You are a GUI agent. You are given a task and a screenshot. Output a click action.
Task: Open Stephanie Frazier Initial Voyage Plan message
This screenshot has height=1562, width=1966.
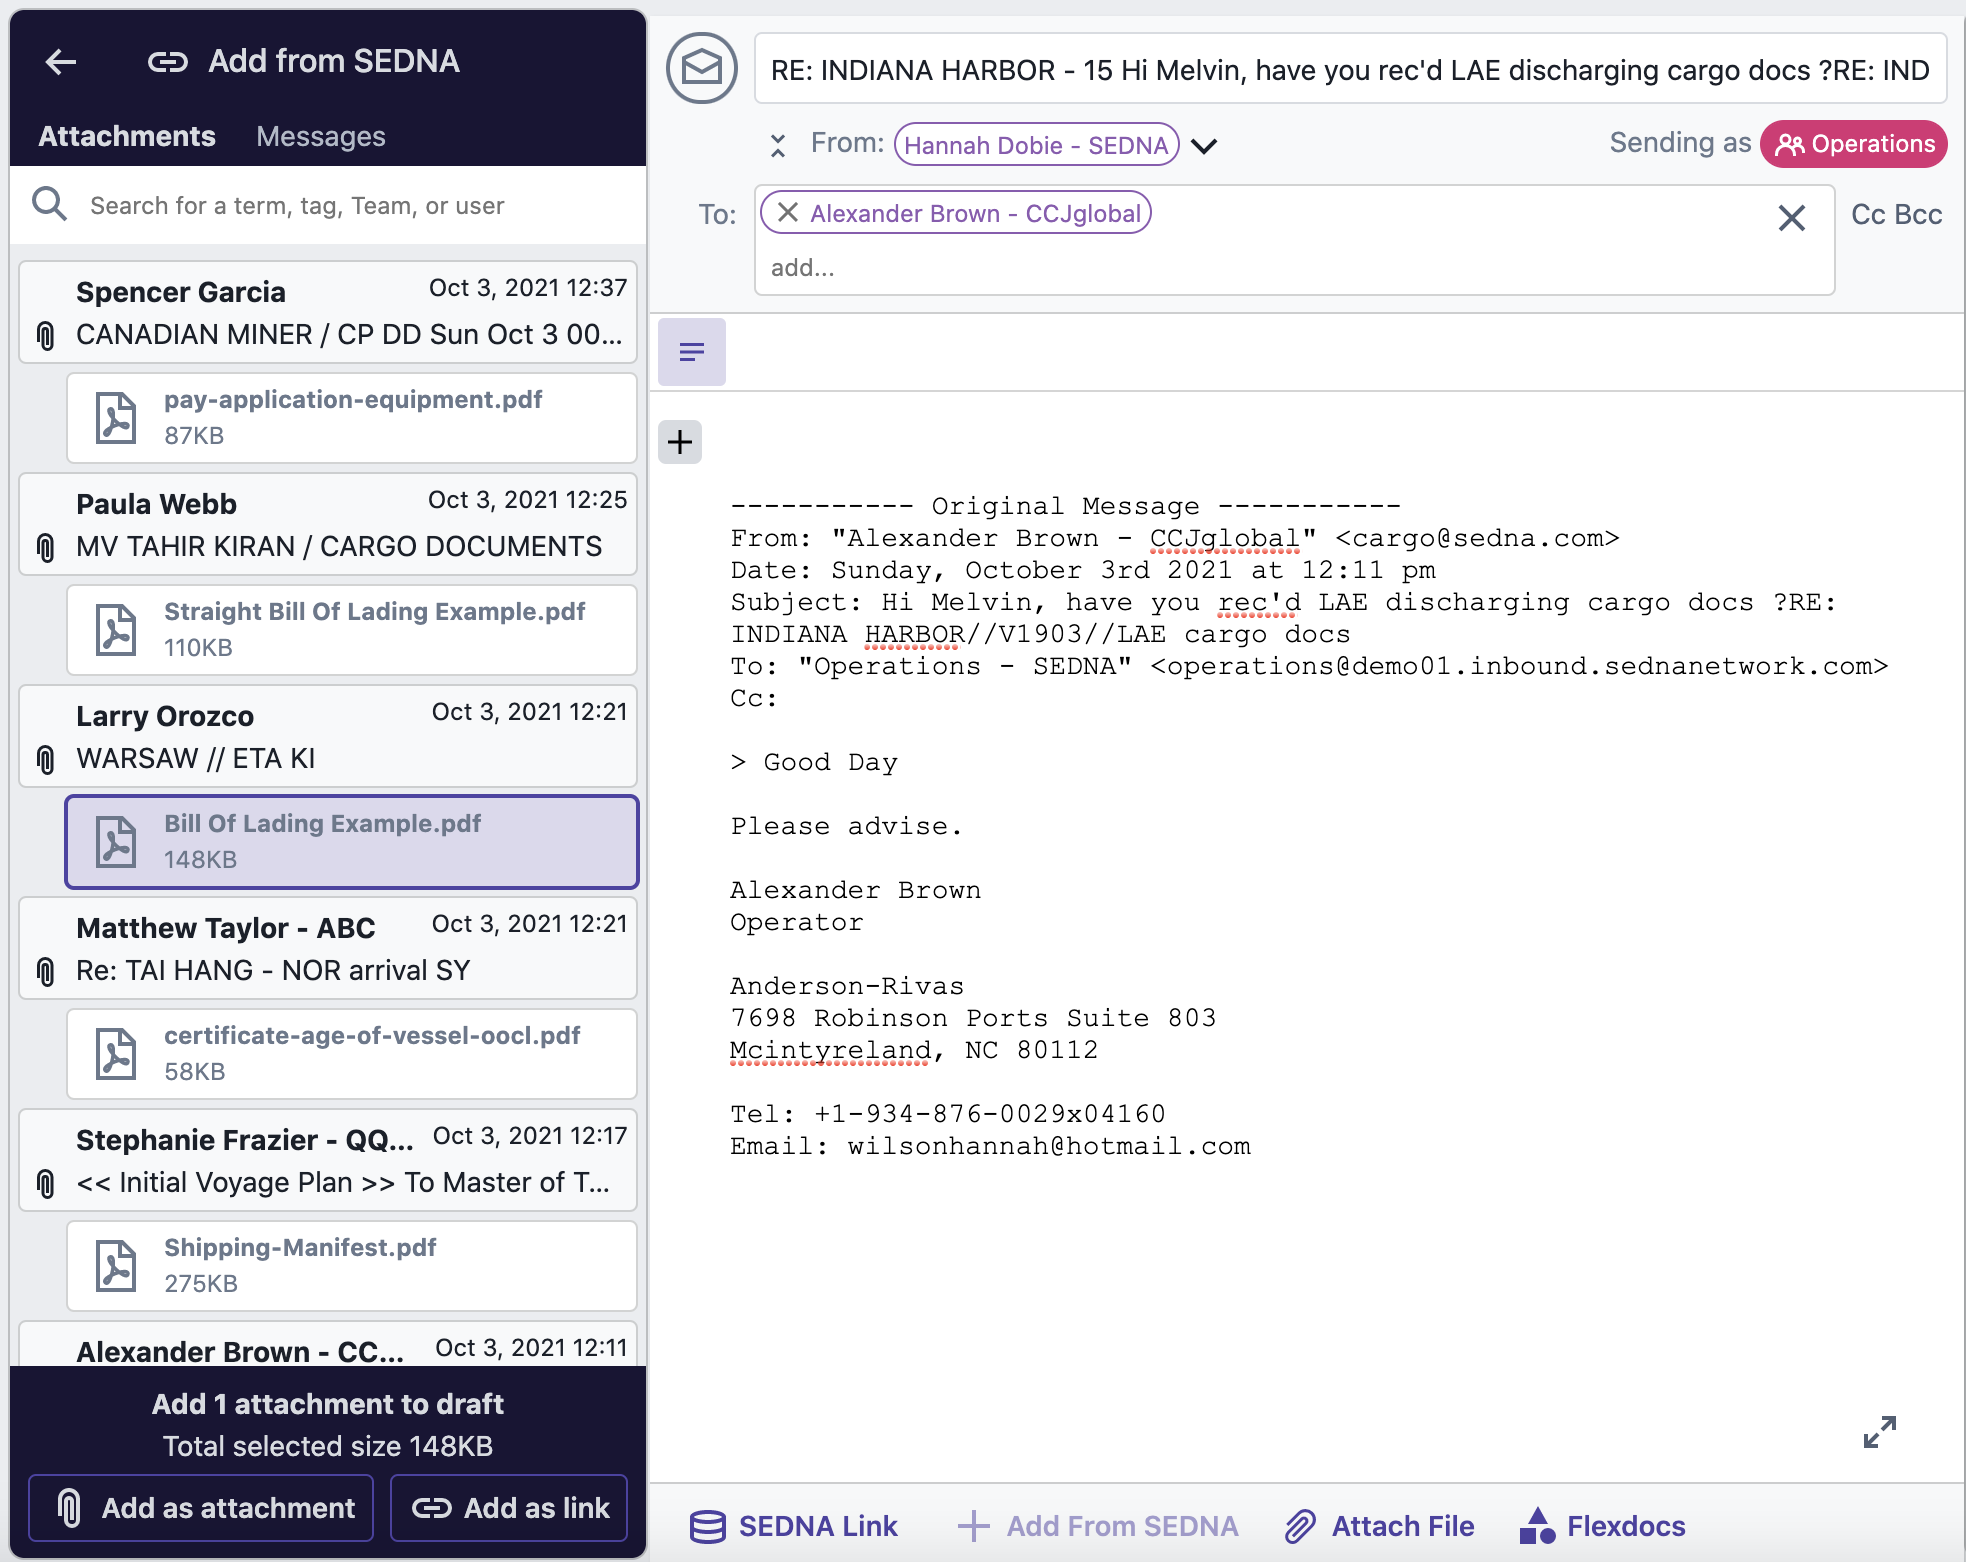[x=328, y=1160]
